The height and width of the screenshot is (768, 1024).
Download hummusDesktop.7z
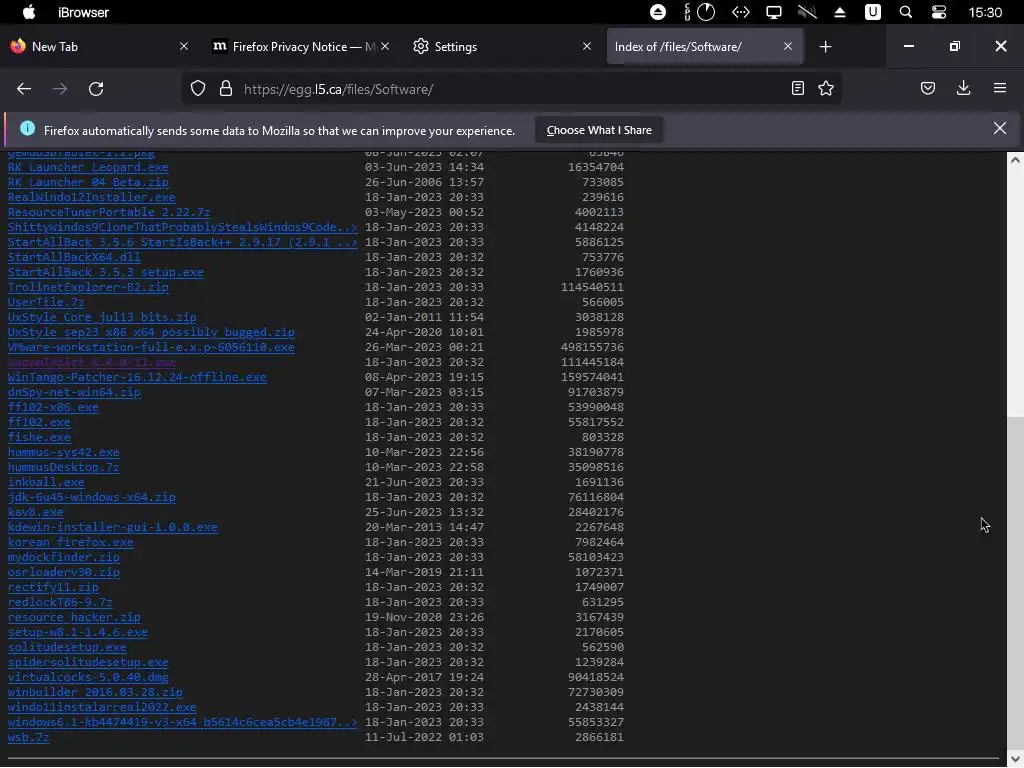63,468
